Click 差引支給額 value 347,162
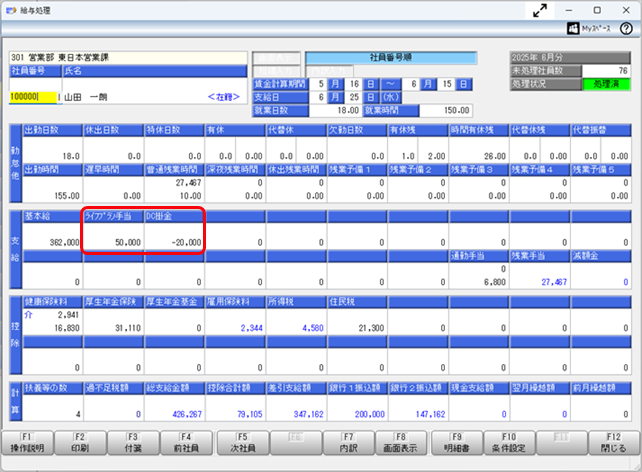642x472 pixels. [308, 414]
